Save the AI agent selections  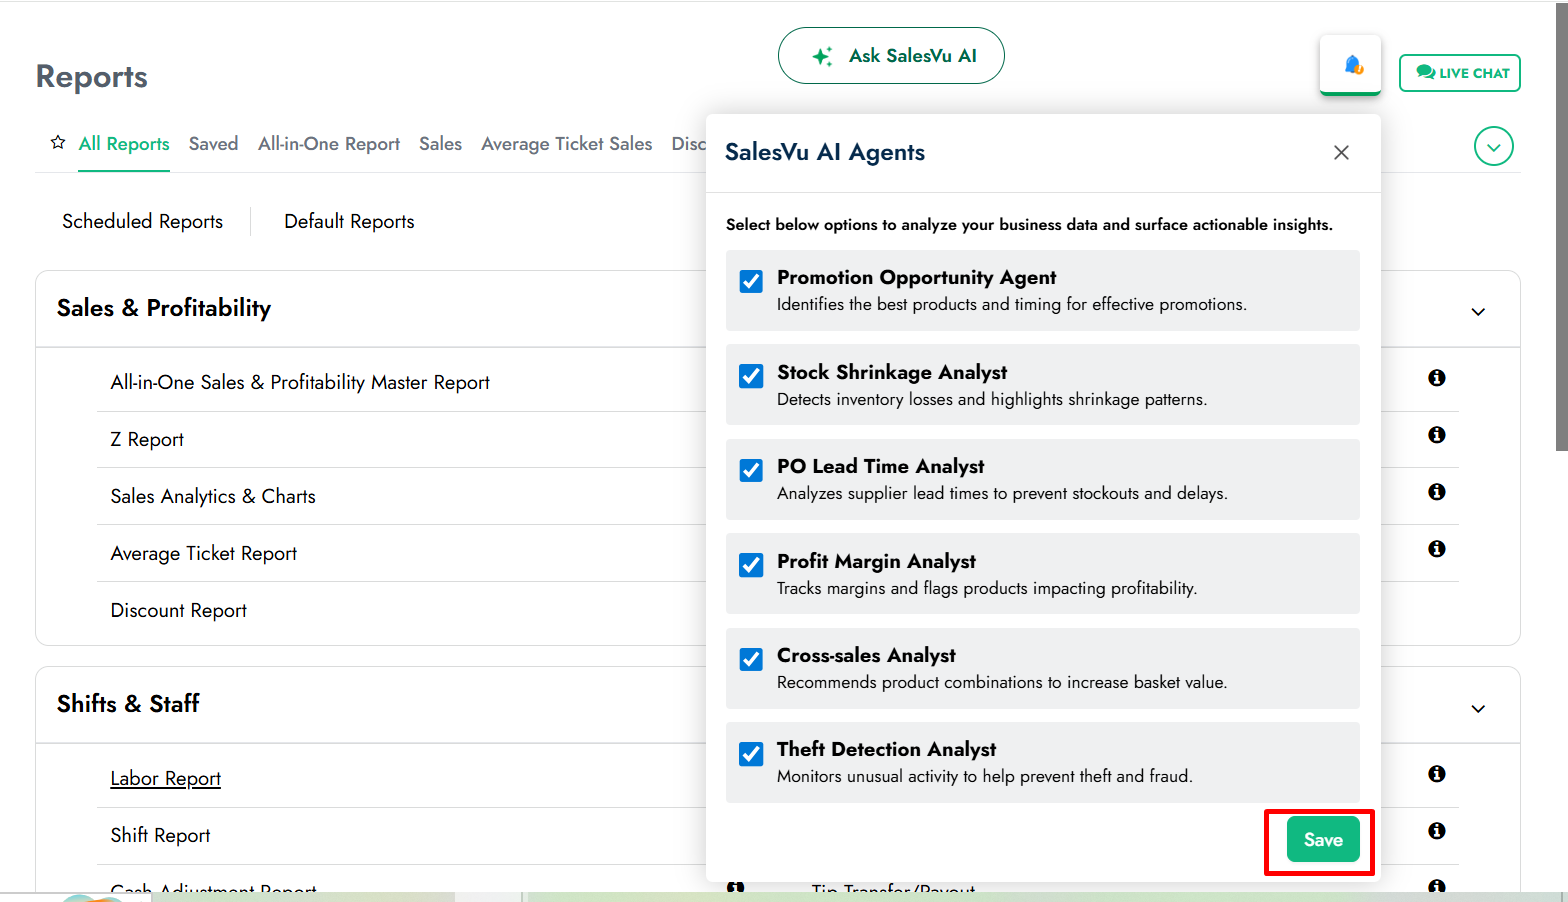pyautogui.click(x=1322, y=840)
